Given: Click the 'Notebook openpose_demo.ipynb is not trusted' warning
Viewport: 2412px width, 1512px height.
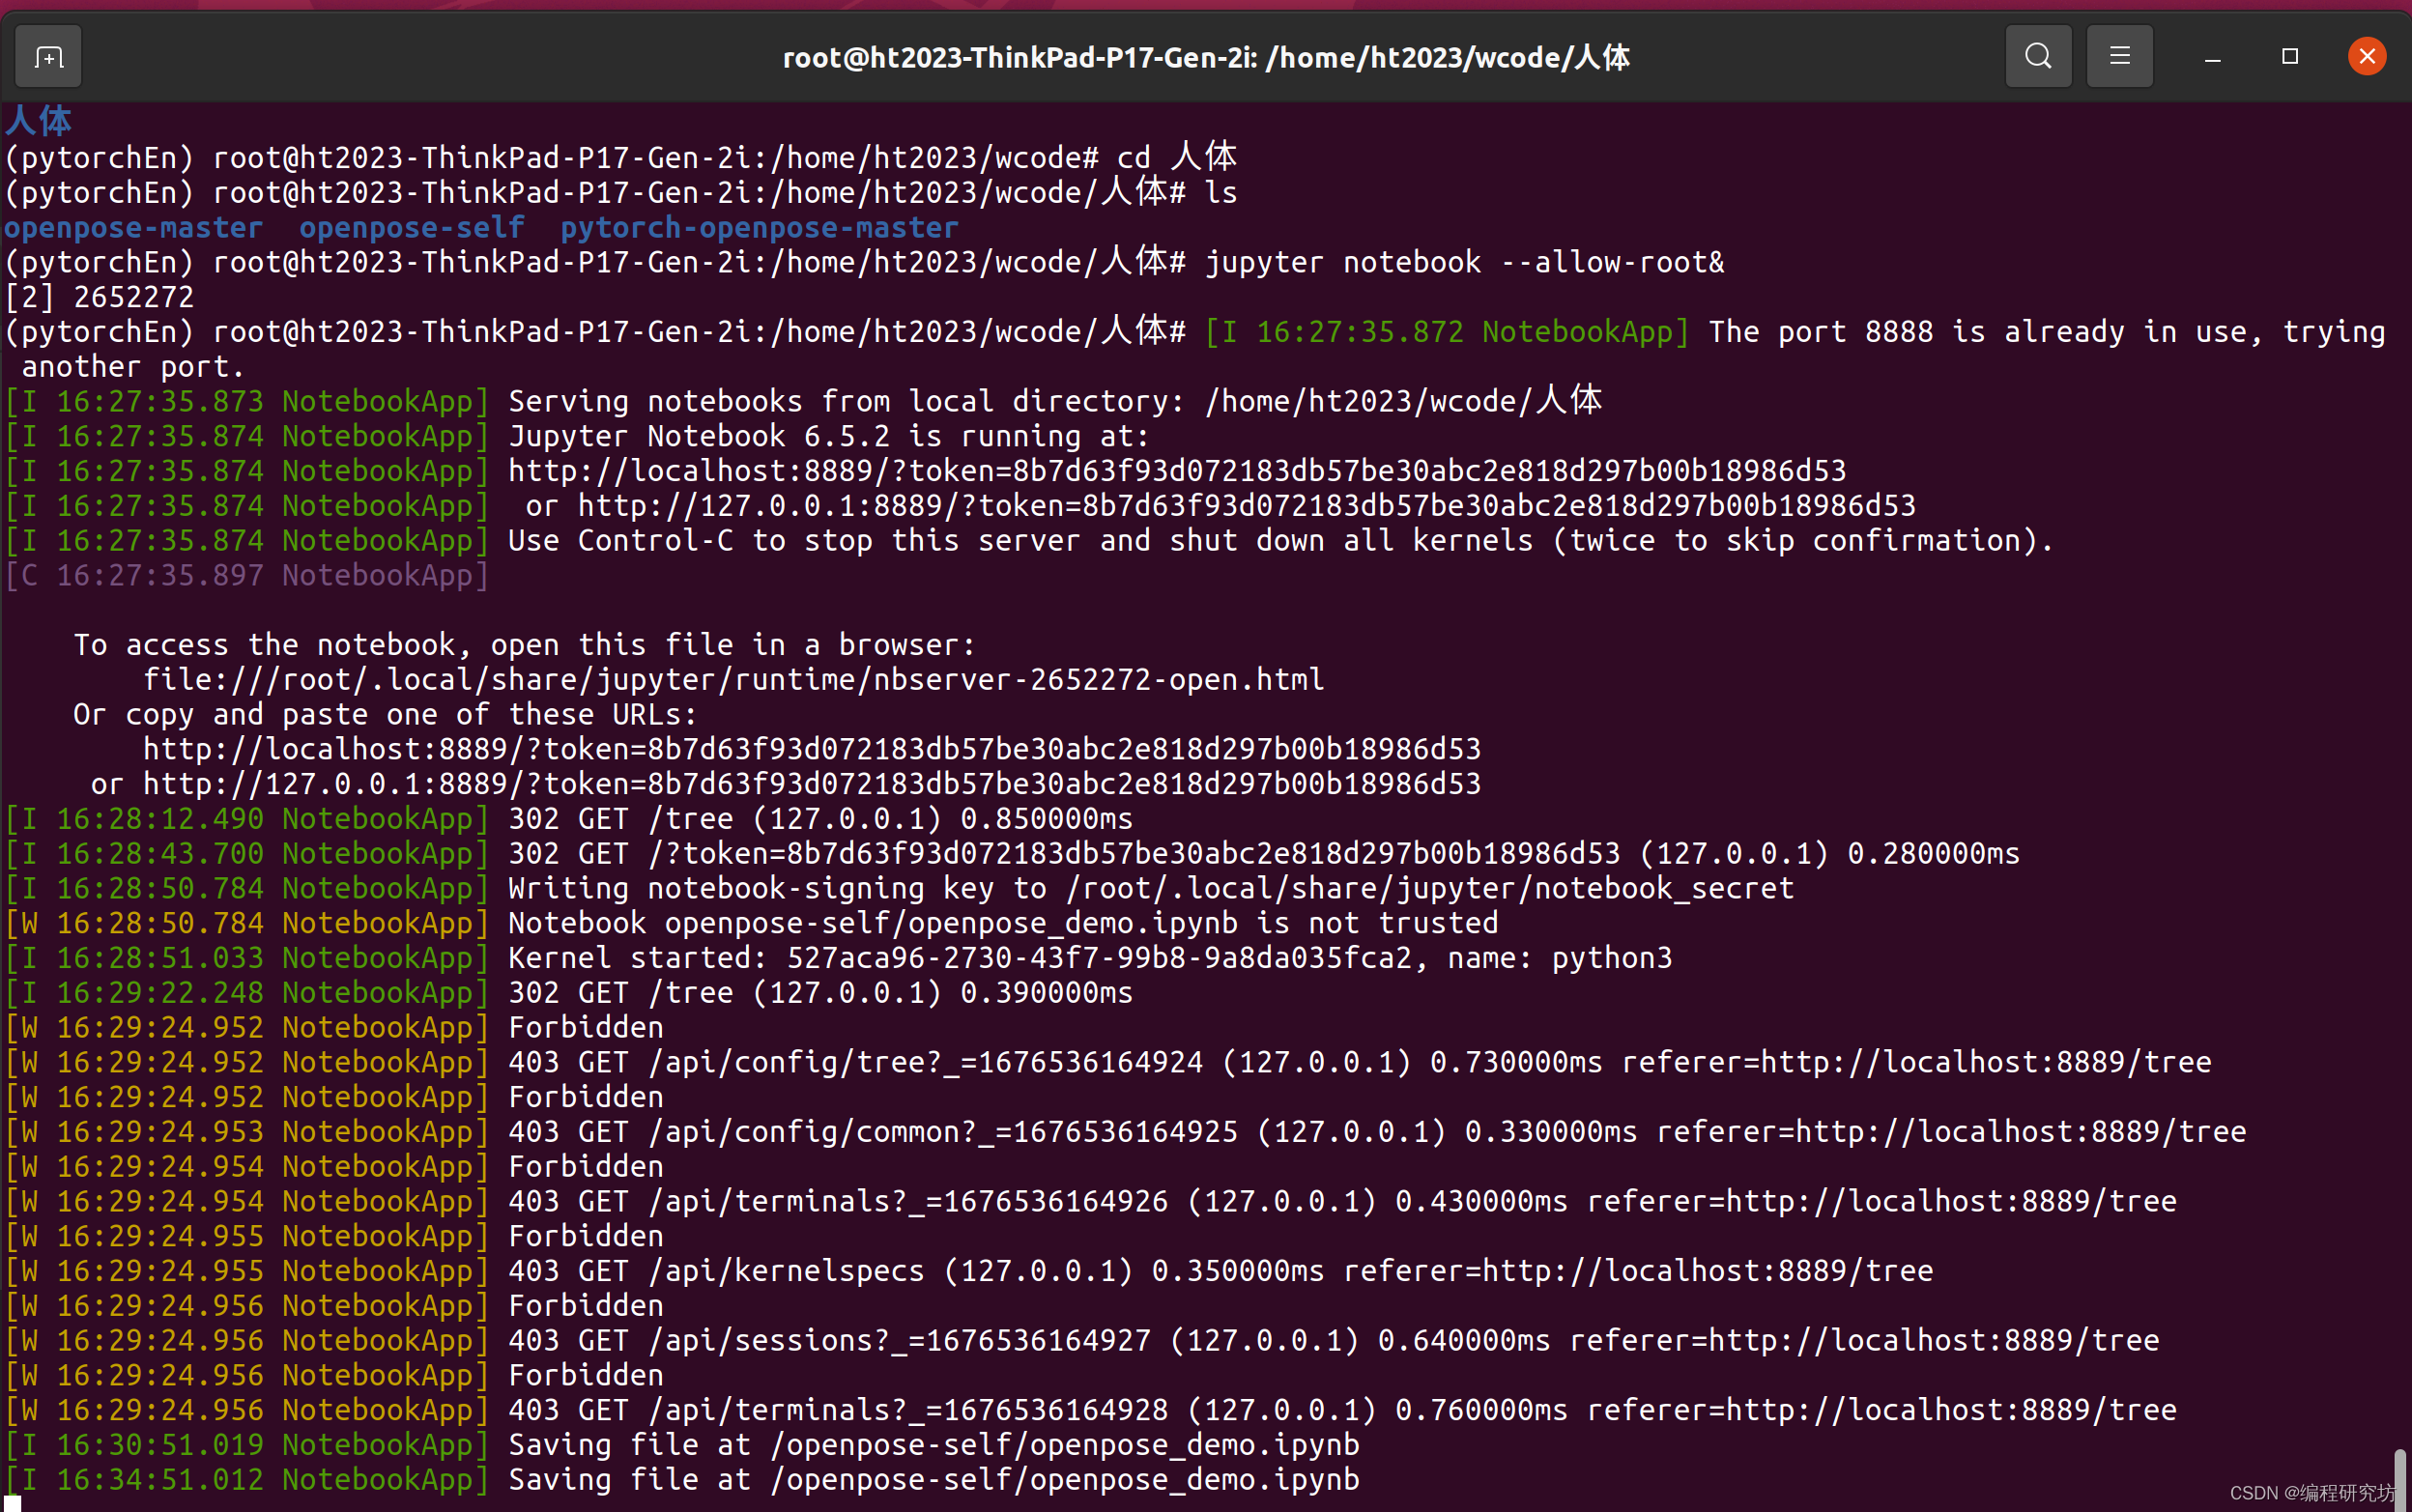Looking at the screenshot, I should point(1002,923).
